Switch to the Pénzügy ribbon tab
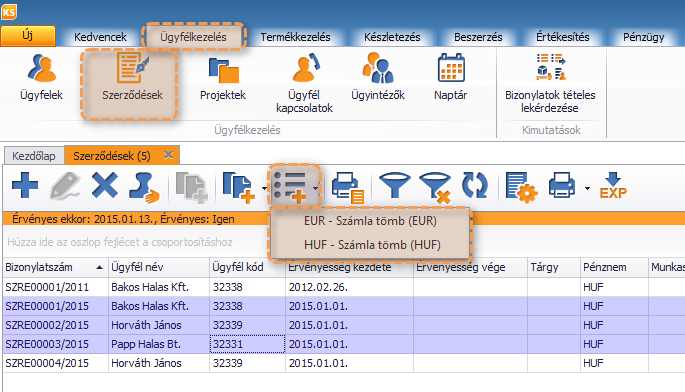685x392 pixels. coord(643,37)
